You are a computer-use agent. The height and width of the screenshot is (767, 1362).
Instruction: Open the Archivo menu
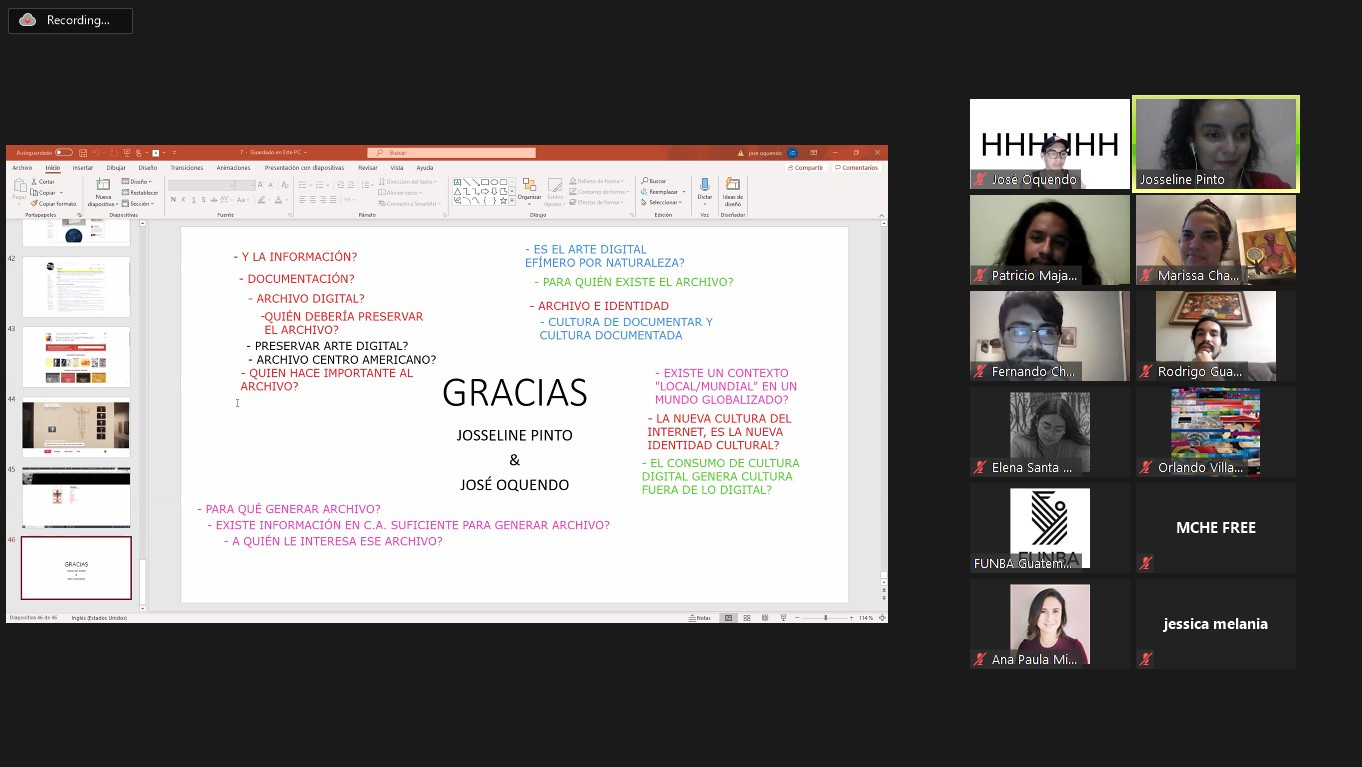22,168
